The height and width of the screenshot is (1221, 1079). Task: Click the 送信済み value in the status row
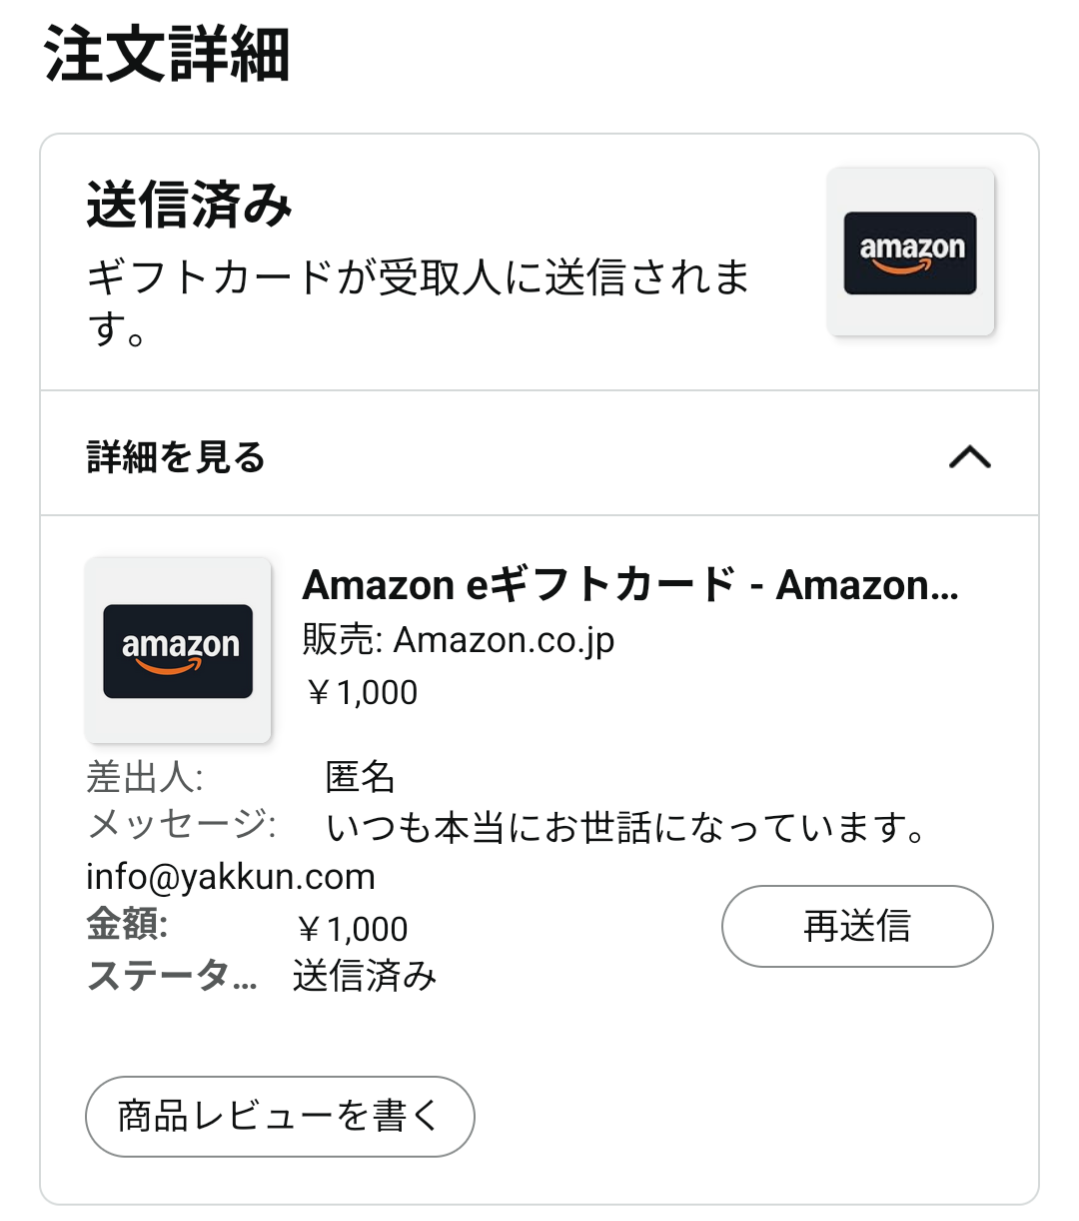[364, 975]
